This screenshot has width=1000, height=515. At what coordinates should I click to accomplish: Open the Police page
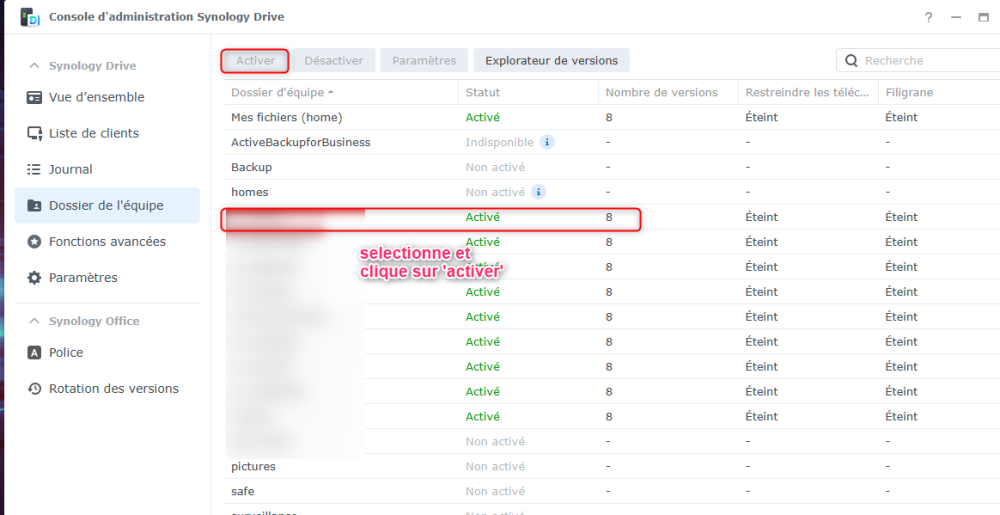(x=107, y=352)
